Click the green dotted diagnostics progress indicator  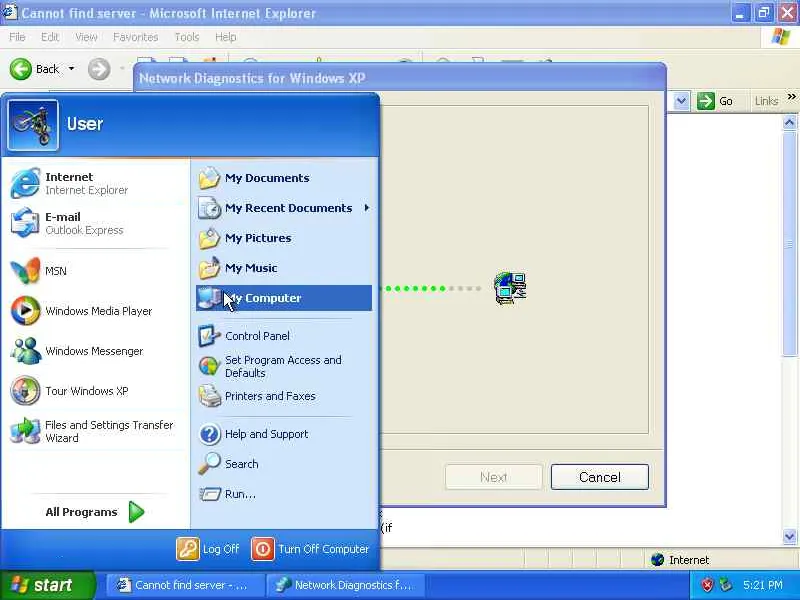tap(432, 288)
